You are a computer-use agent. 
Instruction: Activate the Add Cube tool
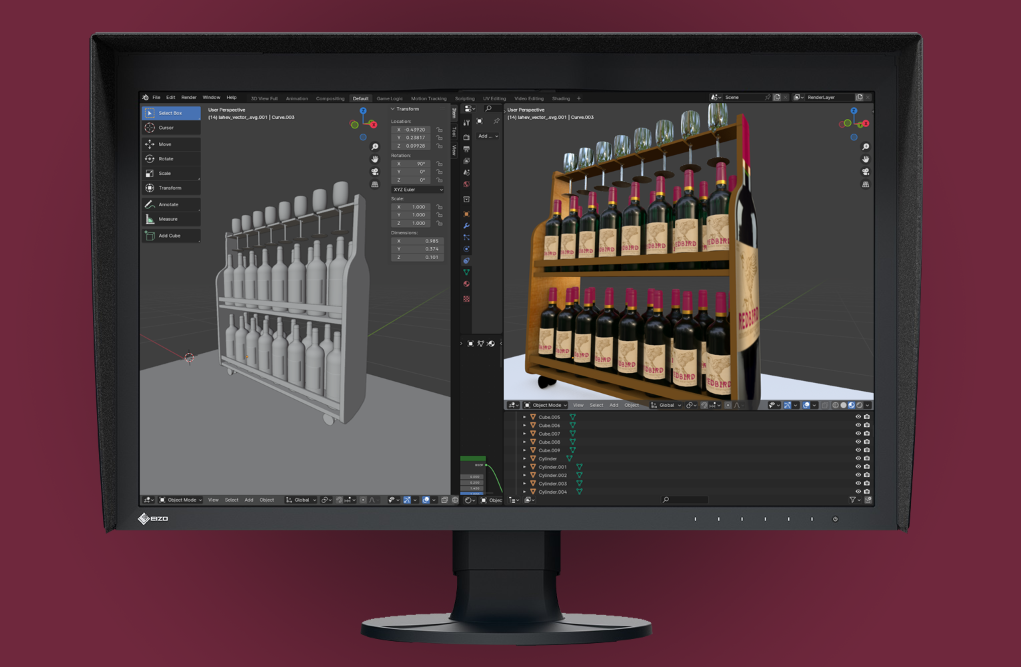click(171, 235)
